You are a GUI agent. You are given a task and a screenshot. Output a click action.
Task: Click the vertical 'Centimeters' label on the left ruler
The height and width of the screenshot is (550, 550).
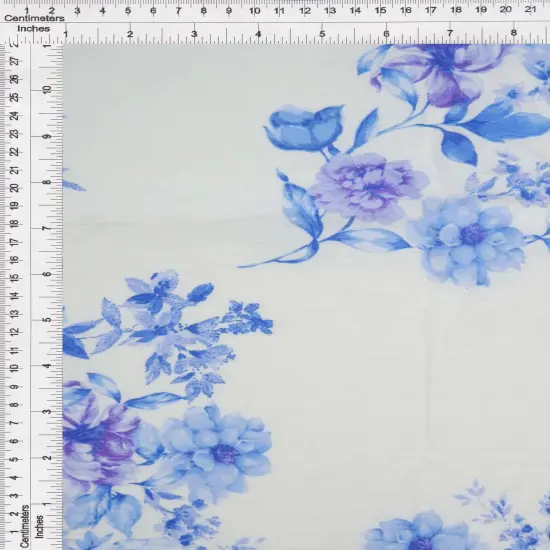[24, 526]
